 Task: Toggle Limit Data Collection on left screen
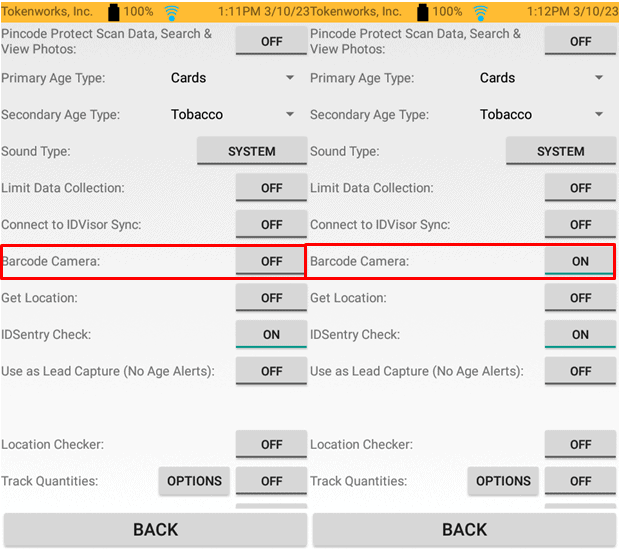(x=271, y=188)
